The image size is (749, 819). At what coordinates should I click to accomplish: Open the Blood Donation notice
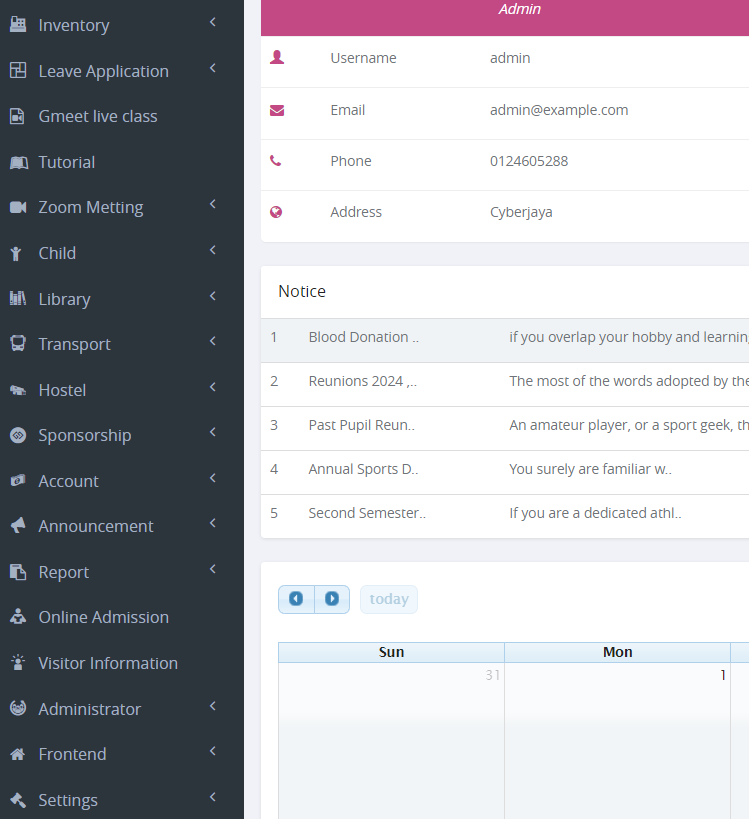tap(363, 337)
